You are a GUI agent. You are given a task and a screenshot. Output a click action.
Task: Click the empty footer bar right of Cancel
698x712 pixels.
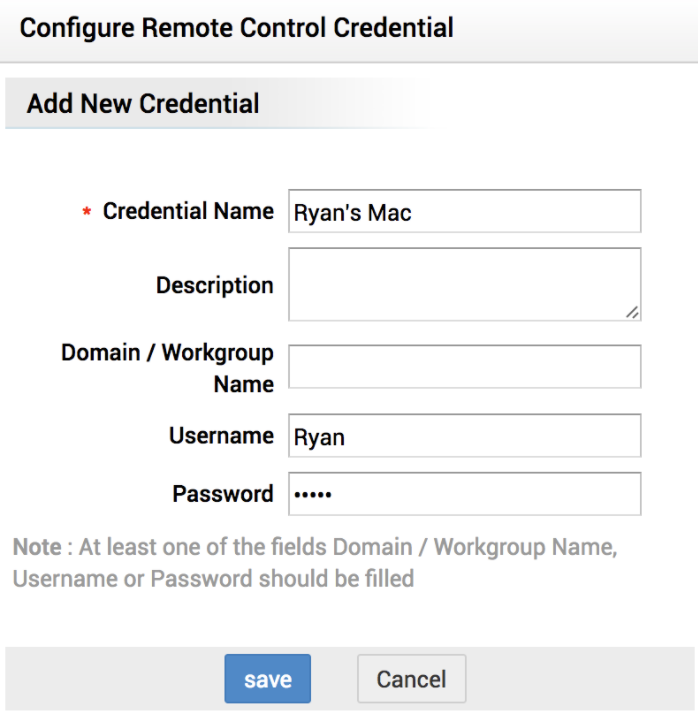coord(580,680)
